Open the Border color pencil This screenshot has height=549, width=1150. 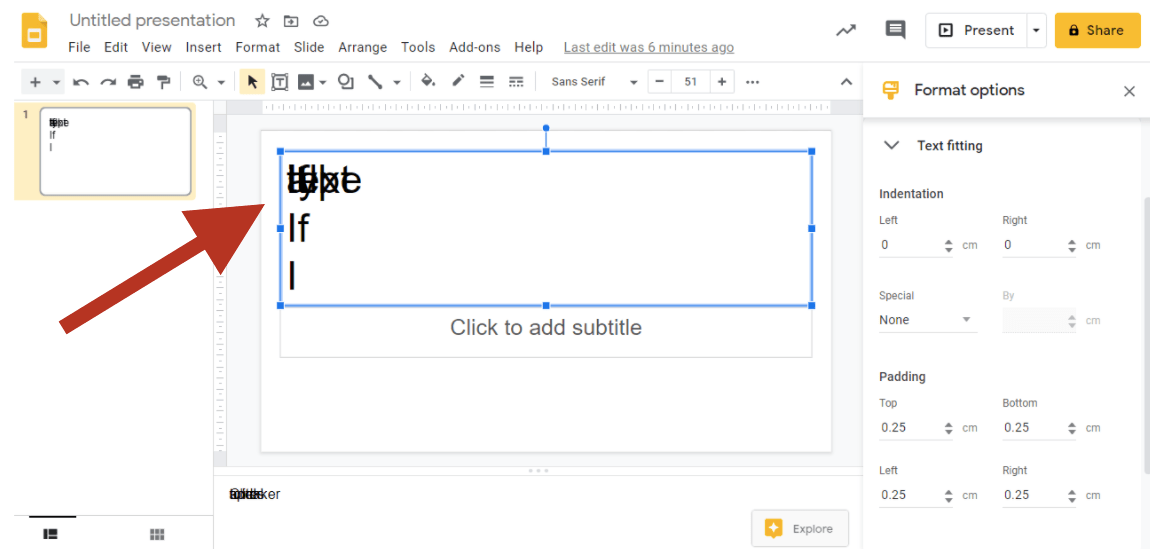click(458, 82)
